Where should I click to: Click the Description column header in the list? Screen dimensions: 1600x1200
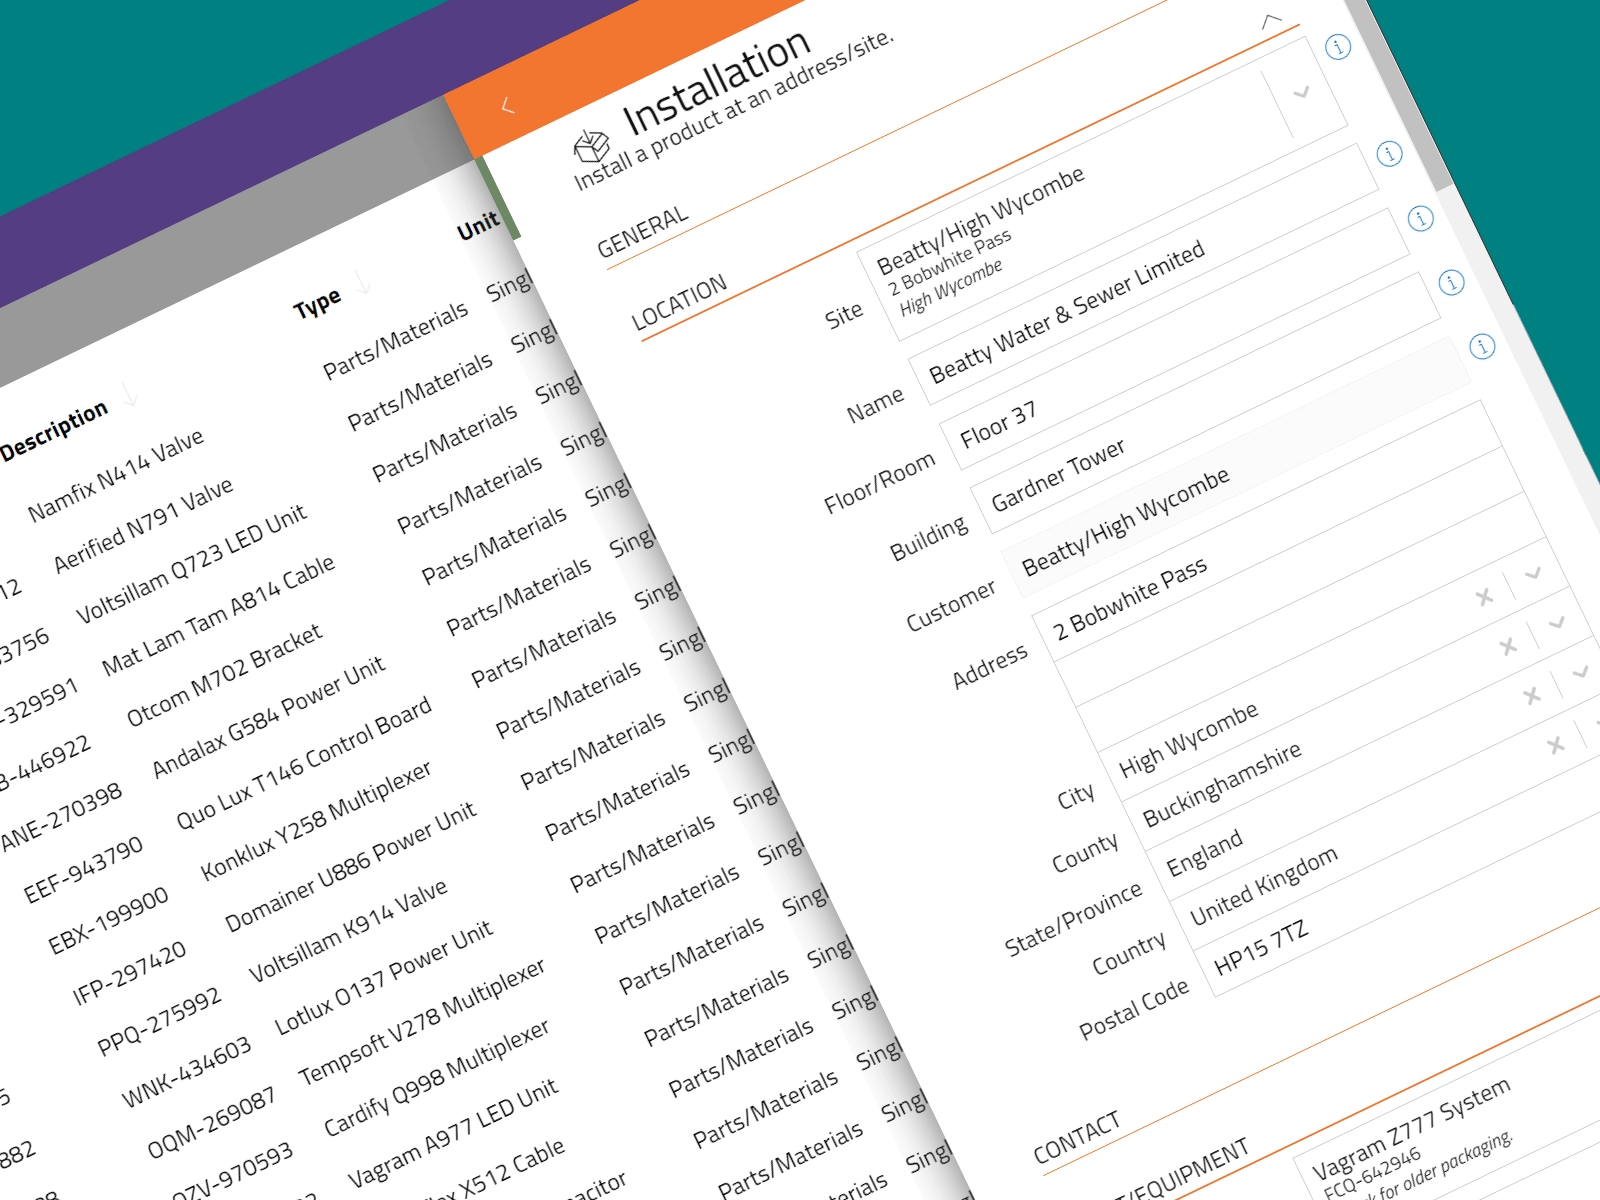[x=54, y=432]
